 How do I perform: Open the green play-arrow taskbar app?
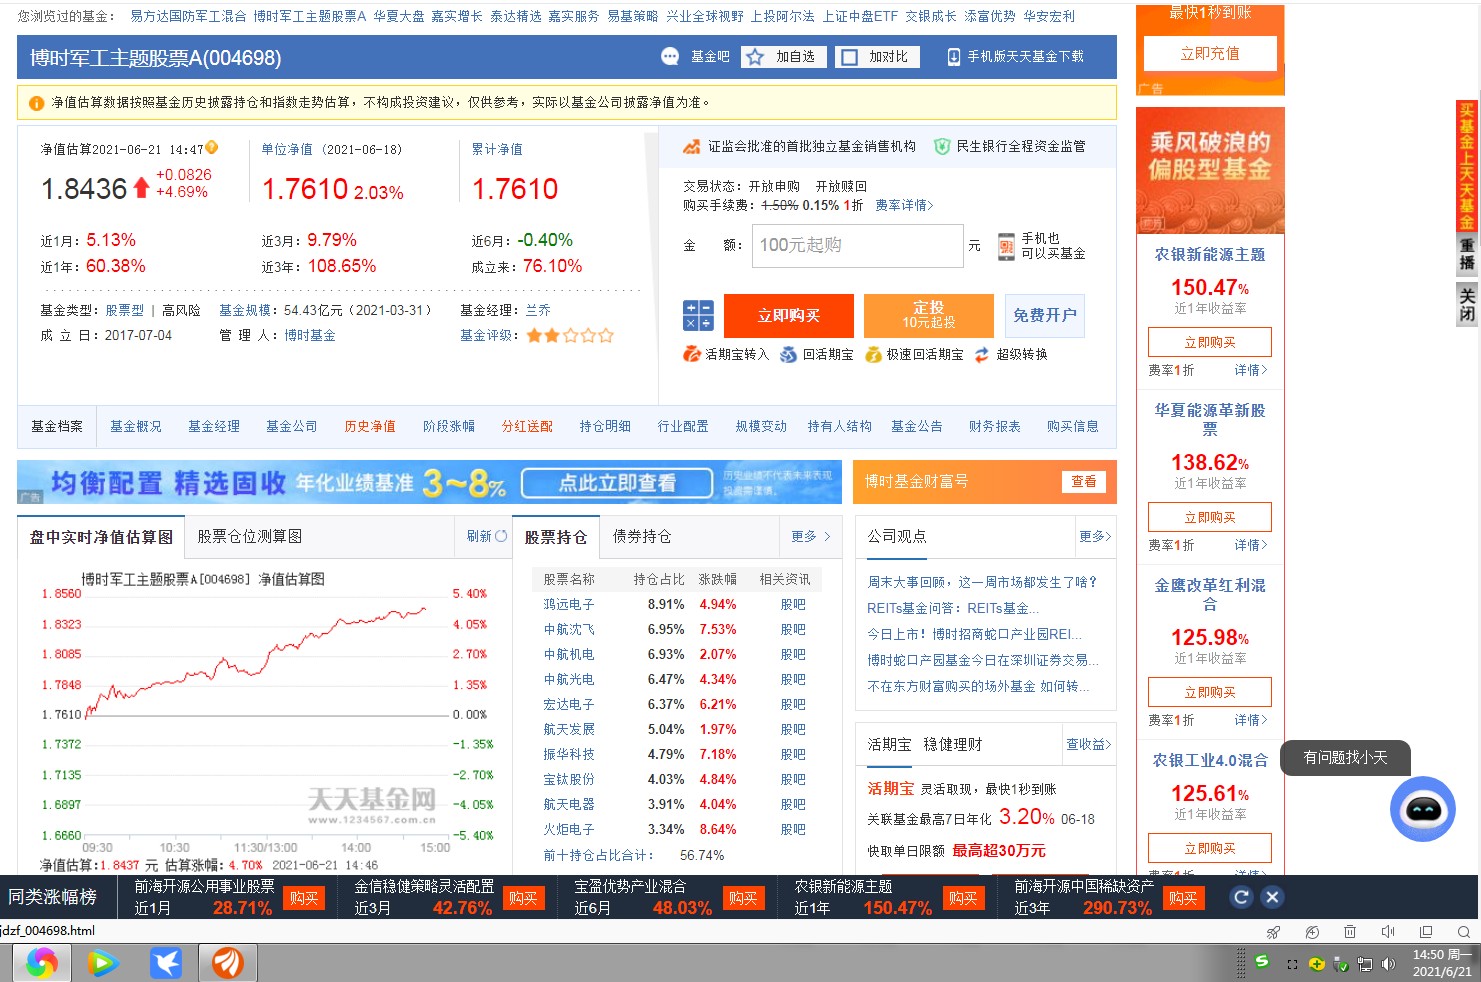click(103, 963)
